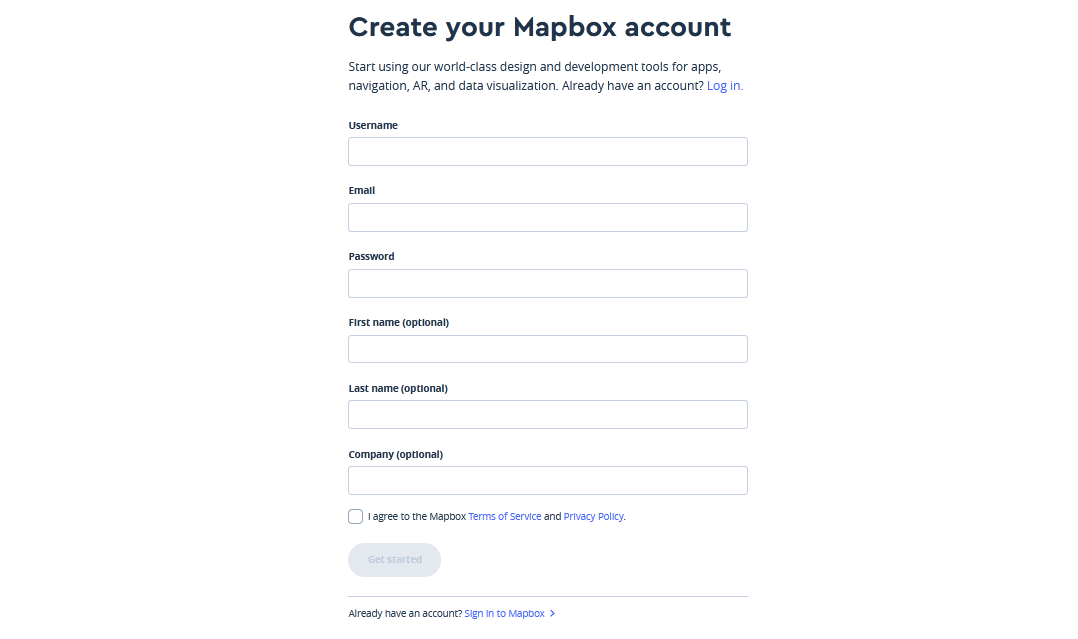Open the Privacy Policy link
This screenshot has height=639, width=1078.
click(x=593, y=517)
